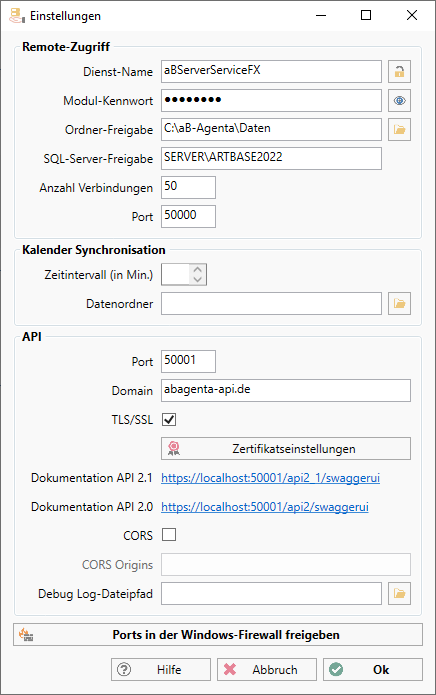Click the Dokumentation API 2.1 label

coord(92,478)
